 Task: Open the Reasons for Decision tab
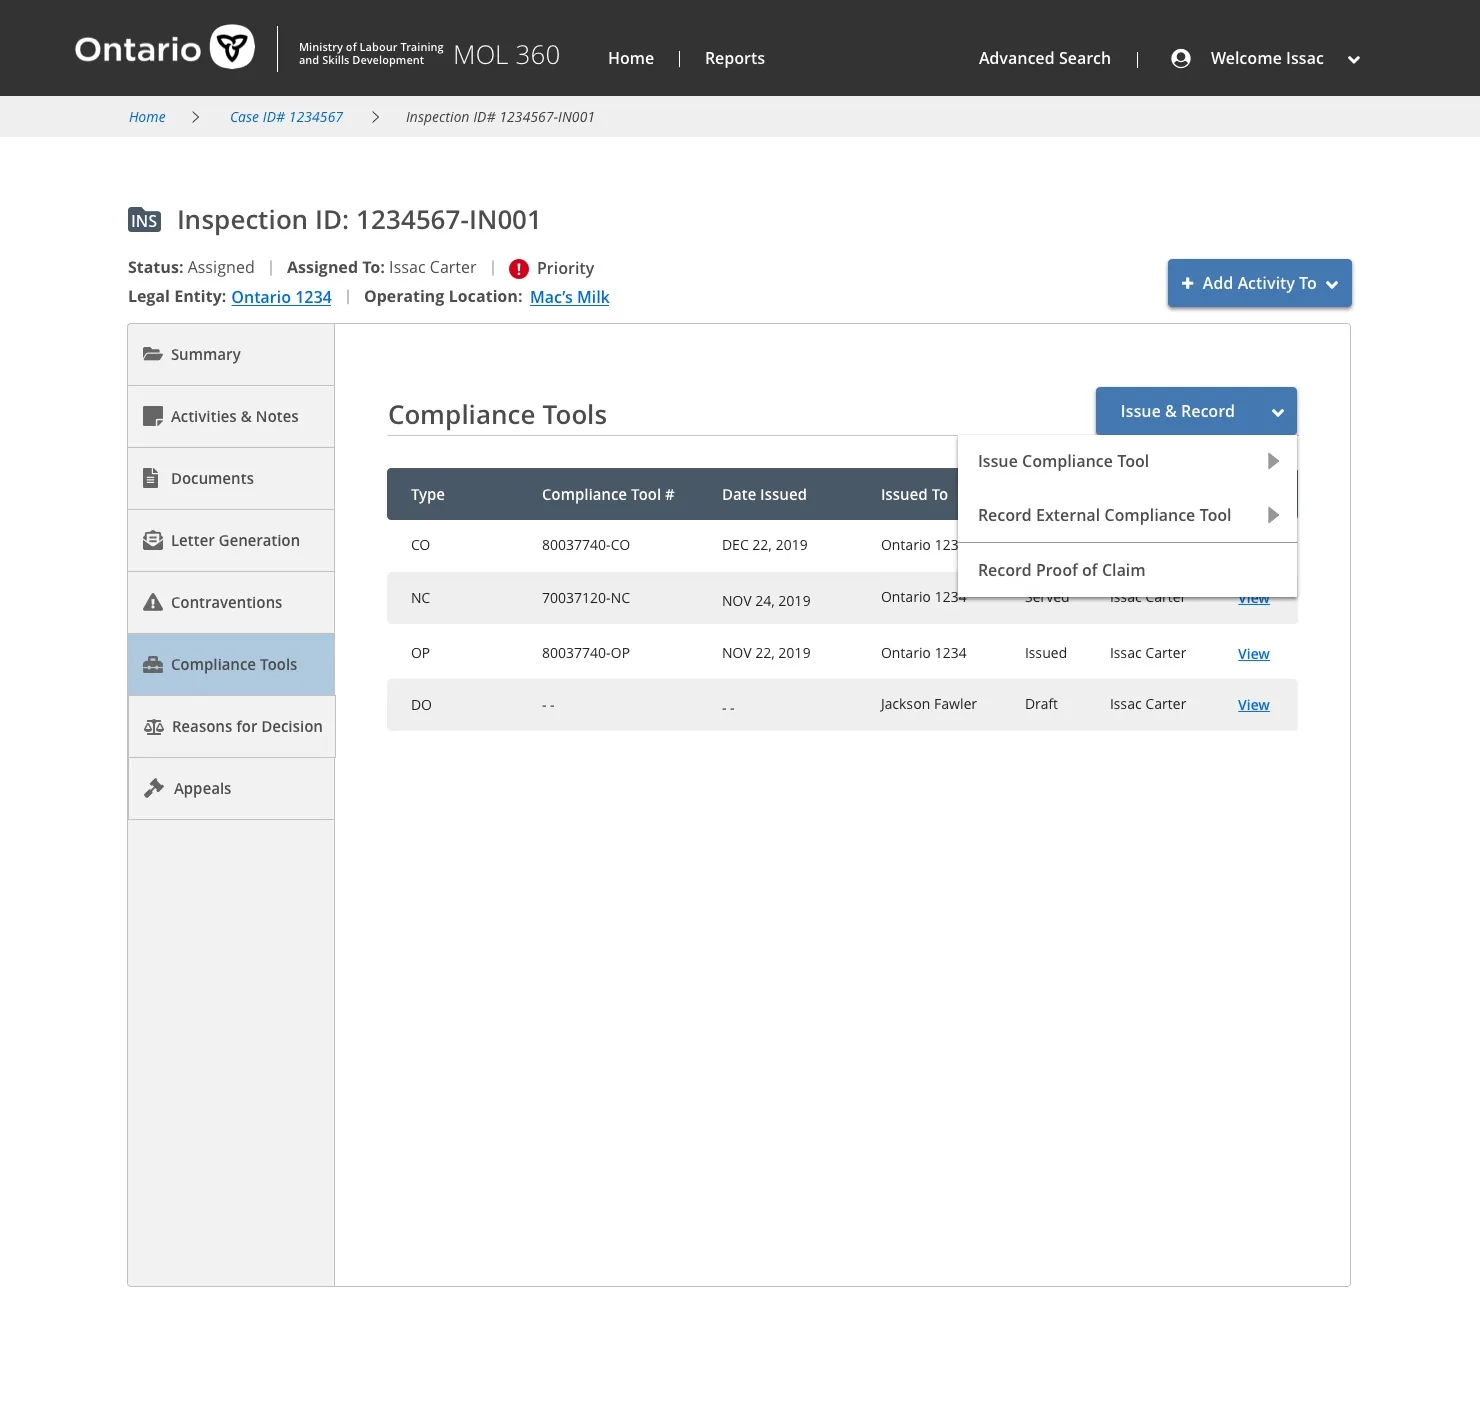coord(231,726)
